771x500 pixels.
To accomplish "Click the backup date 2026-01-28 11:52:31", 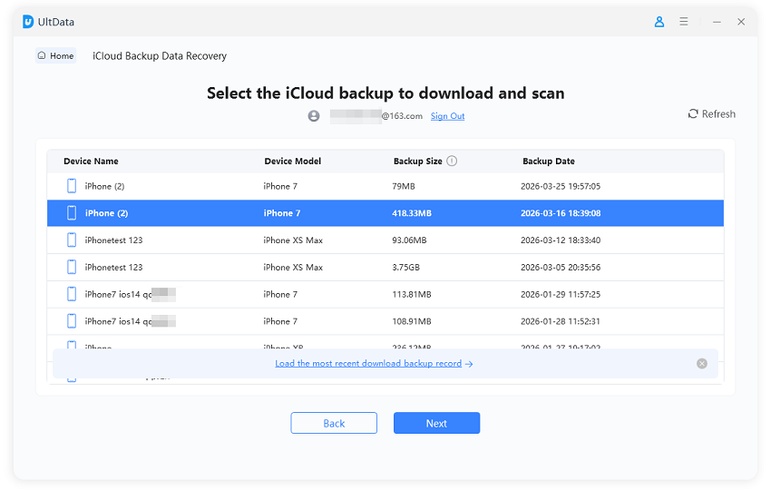I will (x=561, y=321).
